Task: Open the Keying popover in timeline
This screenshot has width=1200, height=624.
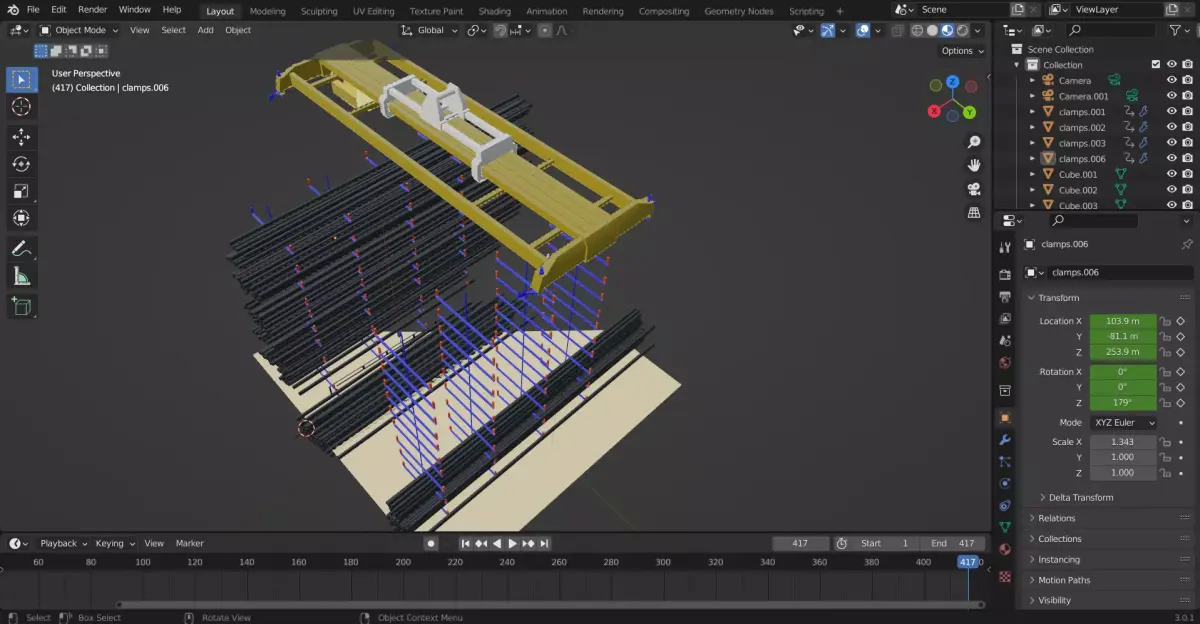Action: click(115, 543)
